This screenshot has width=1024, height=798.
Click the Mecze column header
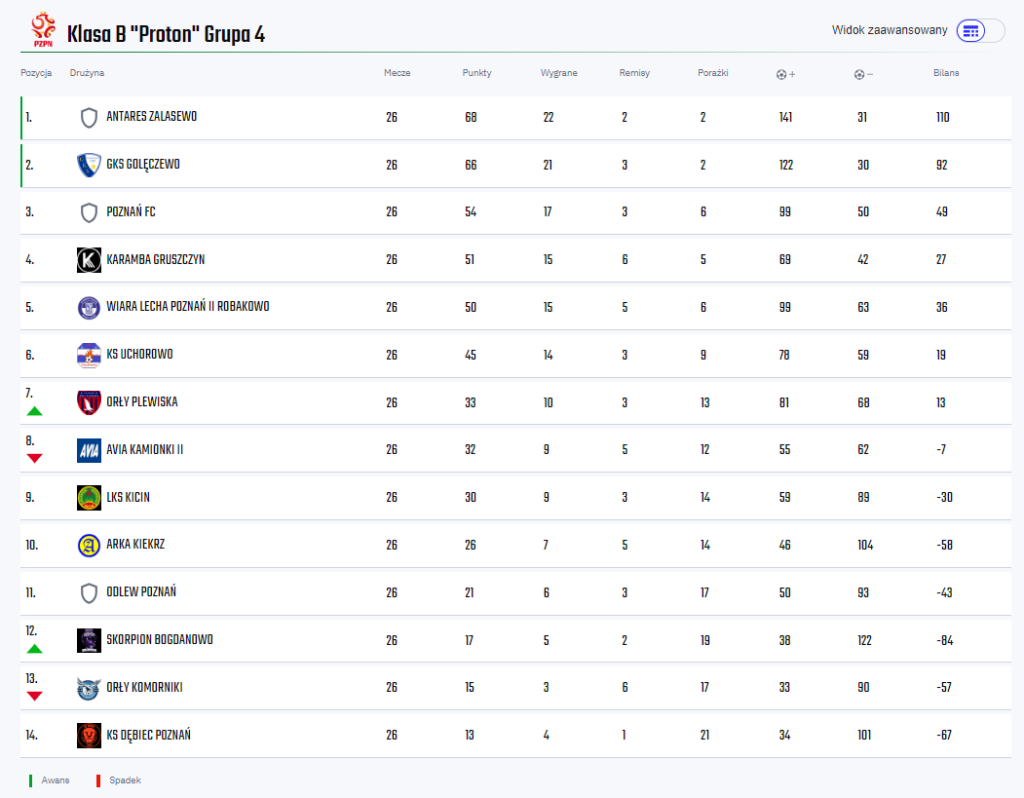coord(397,73)
